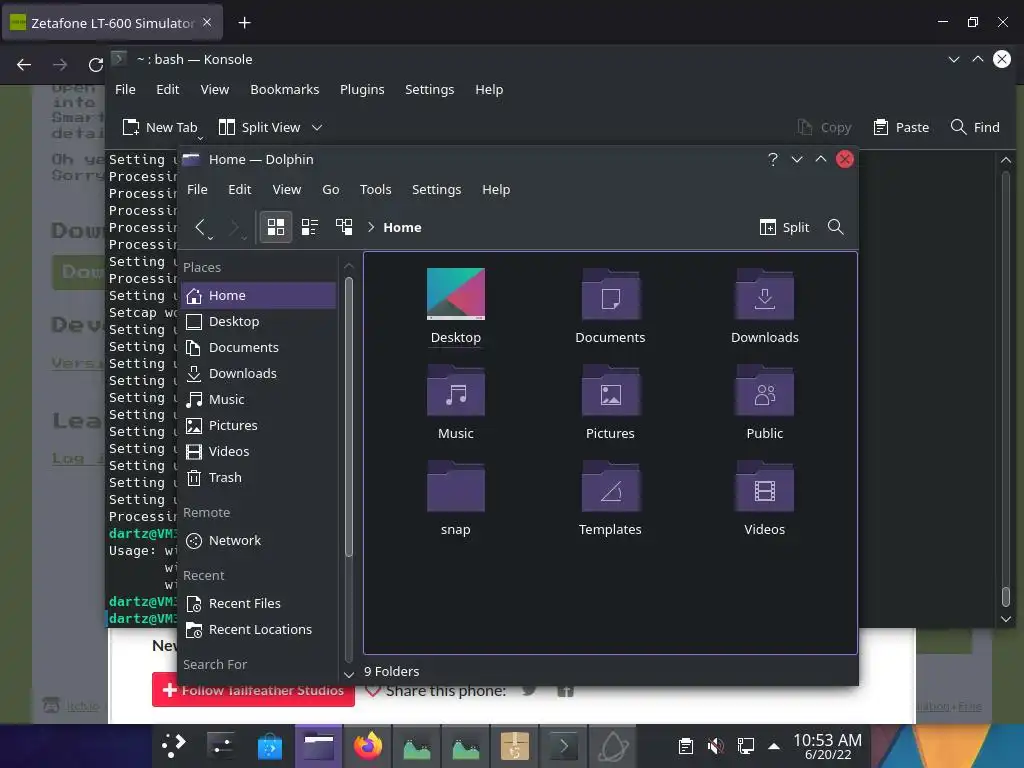Image resolution: width=1024 pixels, height=768 pixels.
Task: Open Firefox from the taskbar
Action: pyautogui.click(x=368, y=746)
